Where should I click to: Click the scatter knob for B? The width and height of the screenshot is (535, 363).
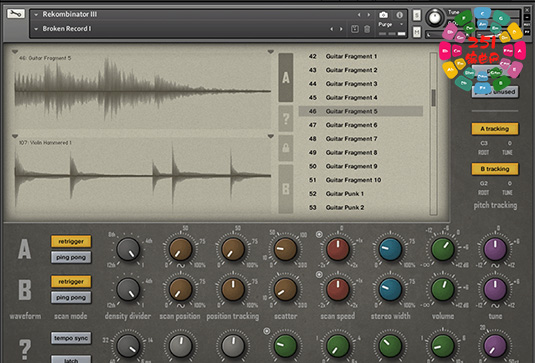point(285,290)
